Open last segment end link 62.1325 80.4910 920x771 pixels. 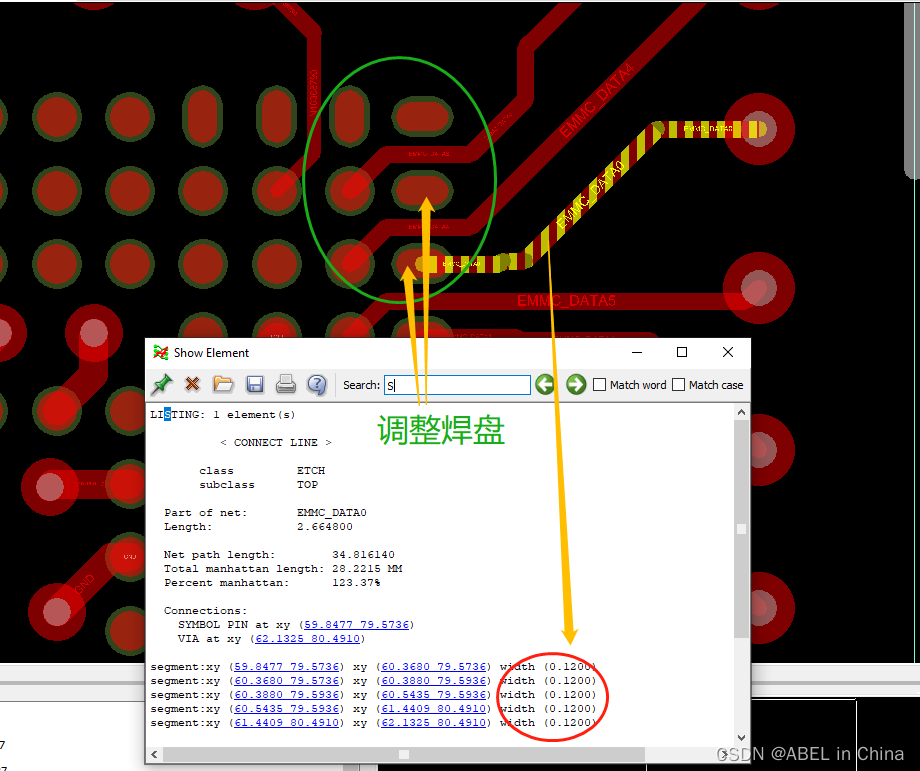point(434,723)
